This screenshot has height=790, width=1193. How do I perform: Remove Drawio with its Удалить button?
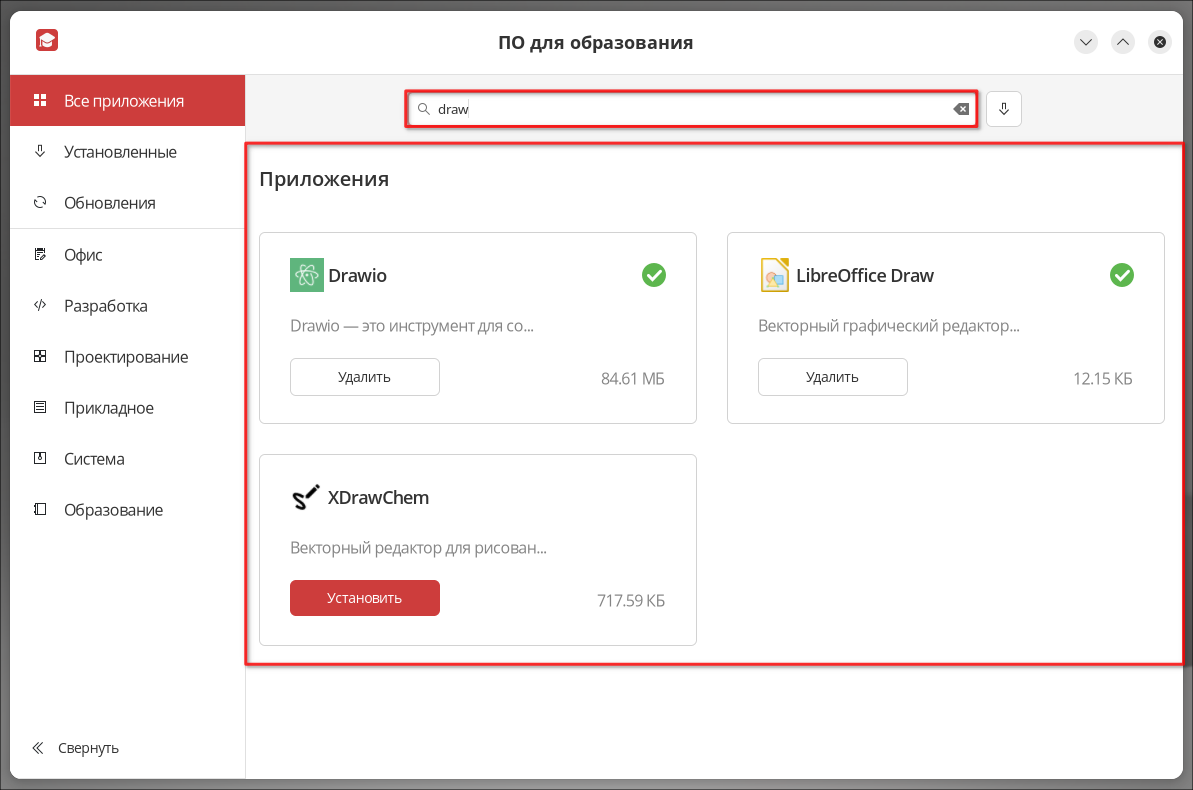pos(364,377)
